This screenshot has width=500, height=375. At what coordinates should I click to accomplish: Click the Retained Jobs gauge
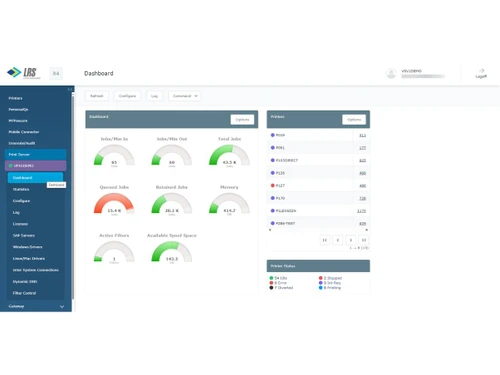172,204
